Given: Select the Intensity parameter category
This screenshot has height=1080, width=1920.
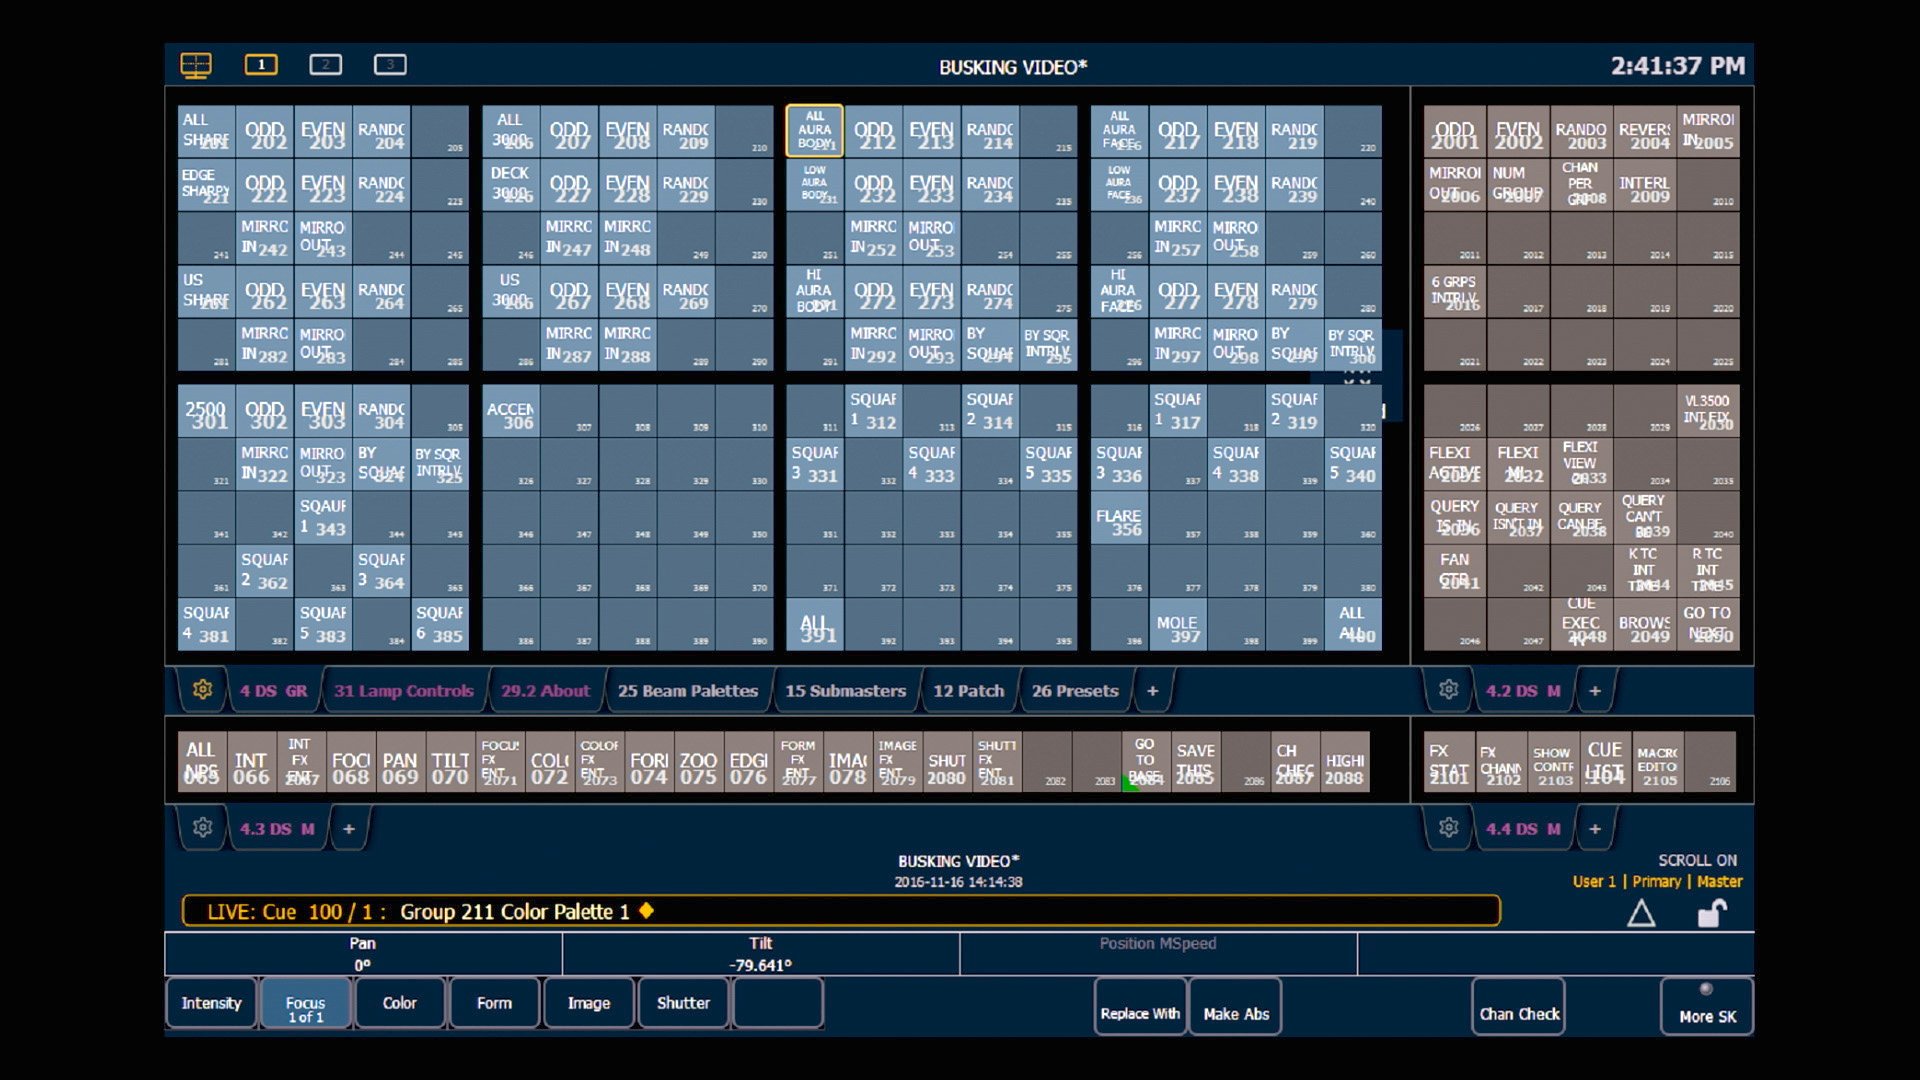Looking at the screenshot, I should [x=211, y=1003].
